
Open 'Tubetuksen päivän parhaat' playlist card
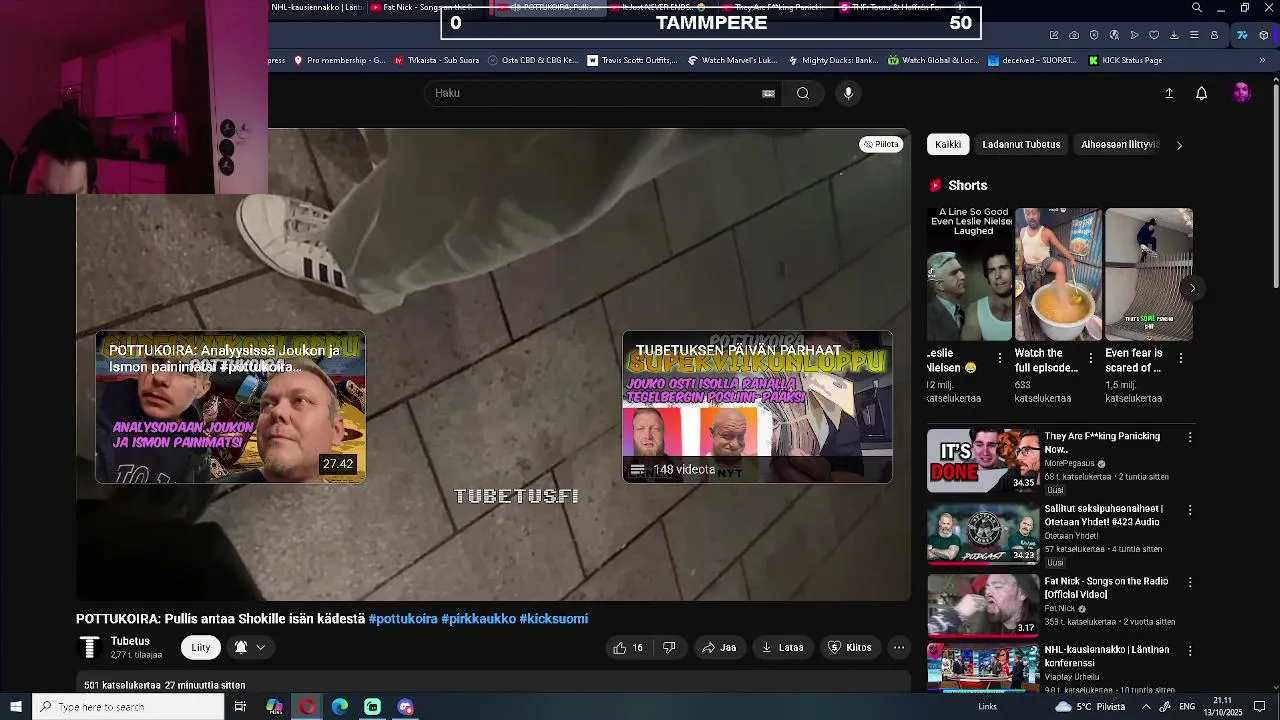pyautogui.click(x=757, y=407)
